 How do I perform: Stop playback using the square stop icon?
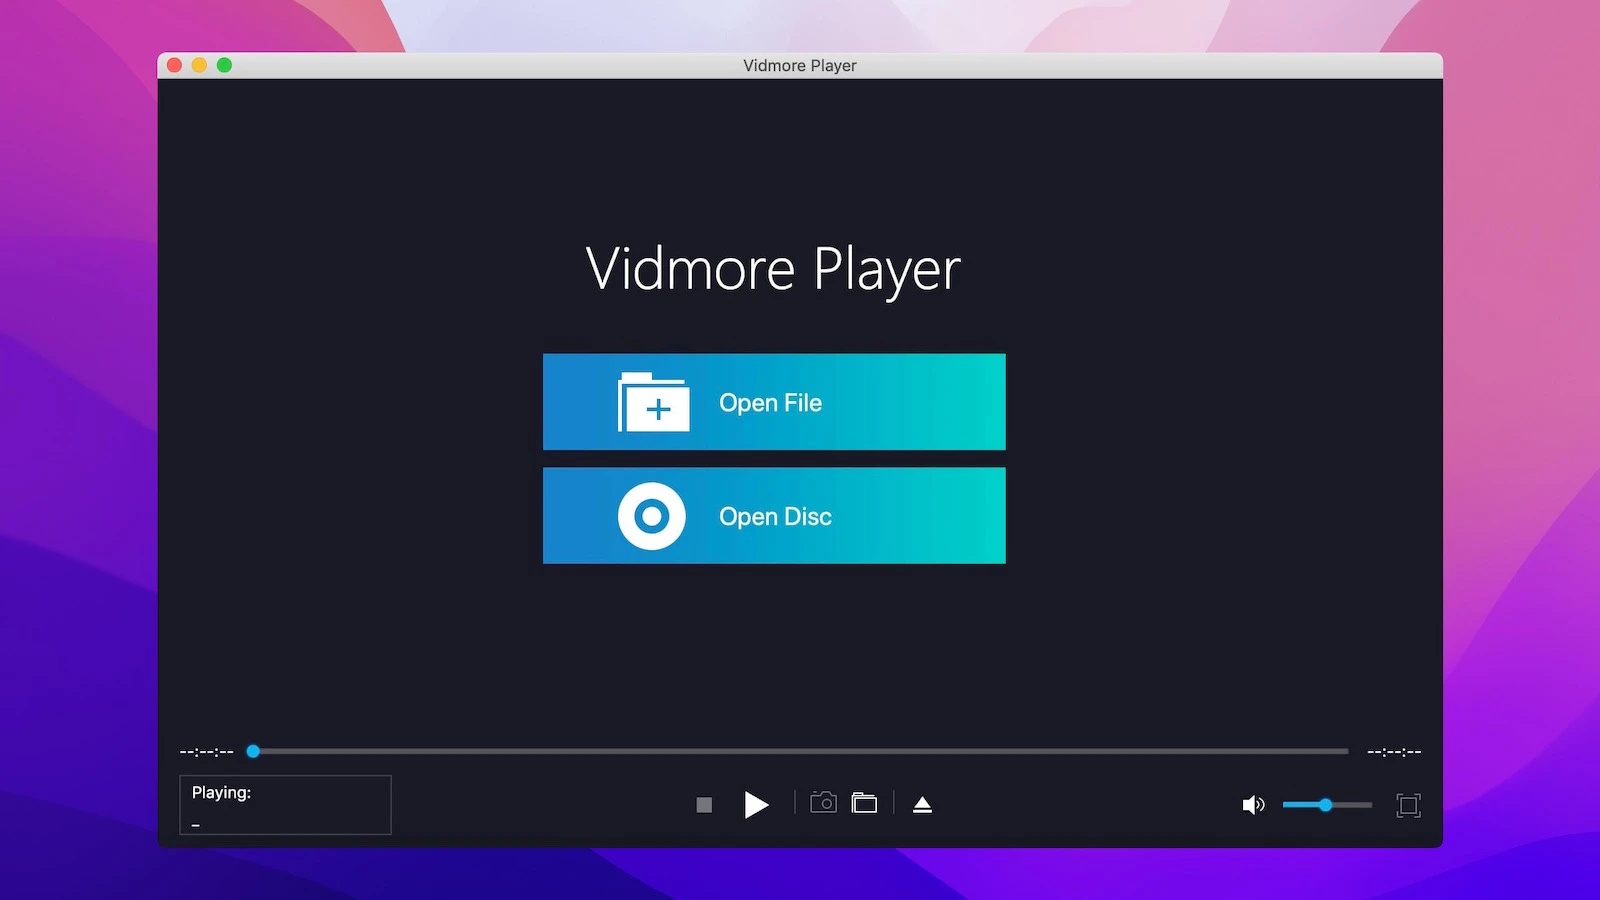coord(704,804)
